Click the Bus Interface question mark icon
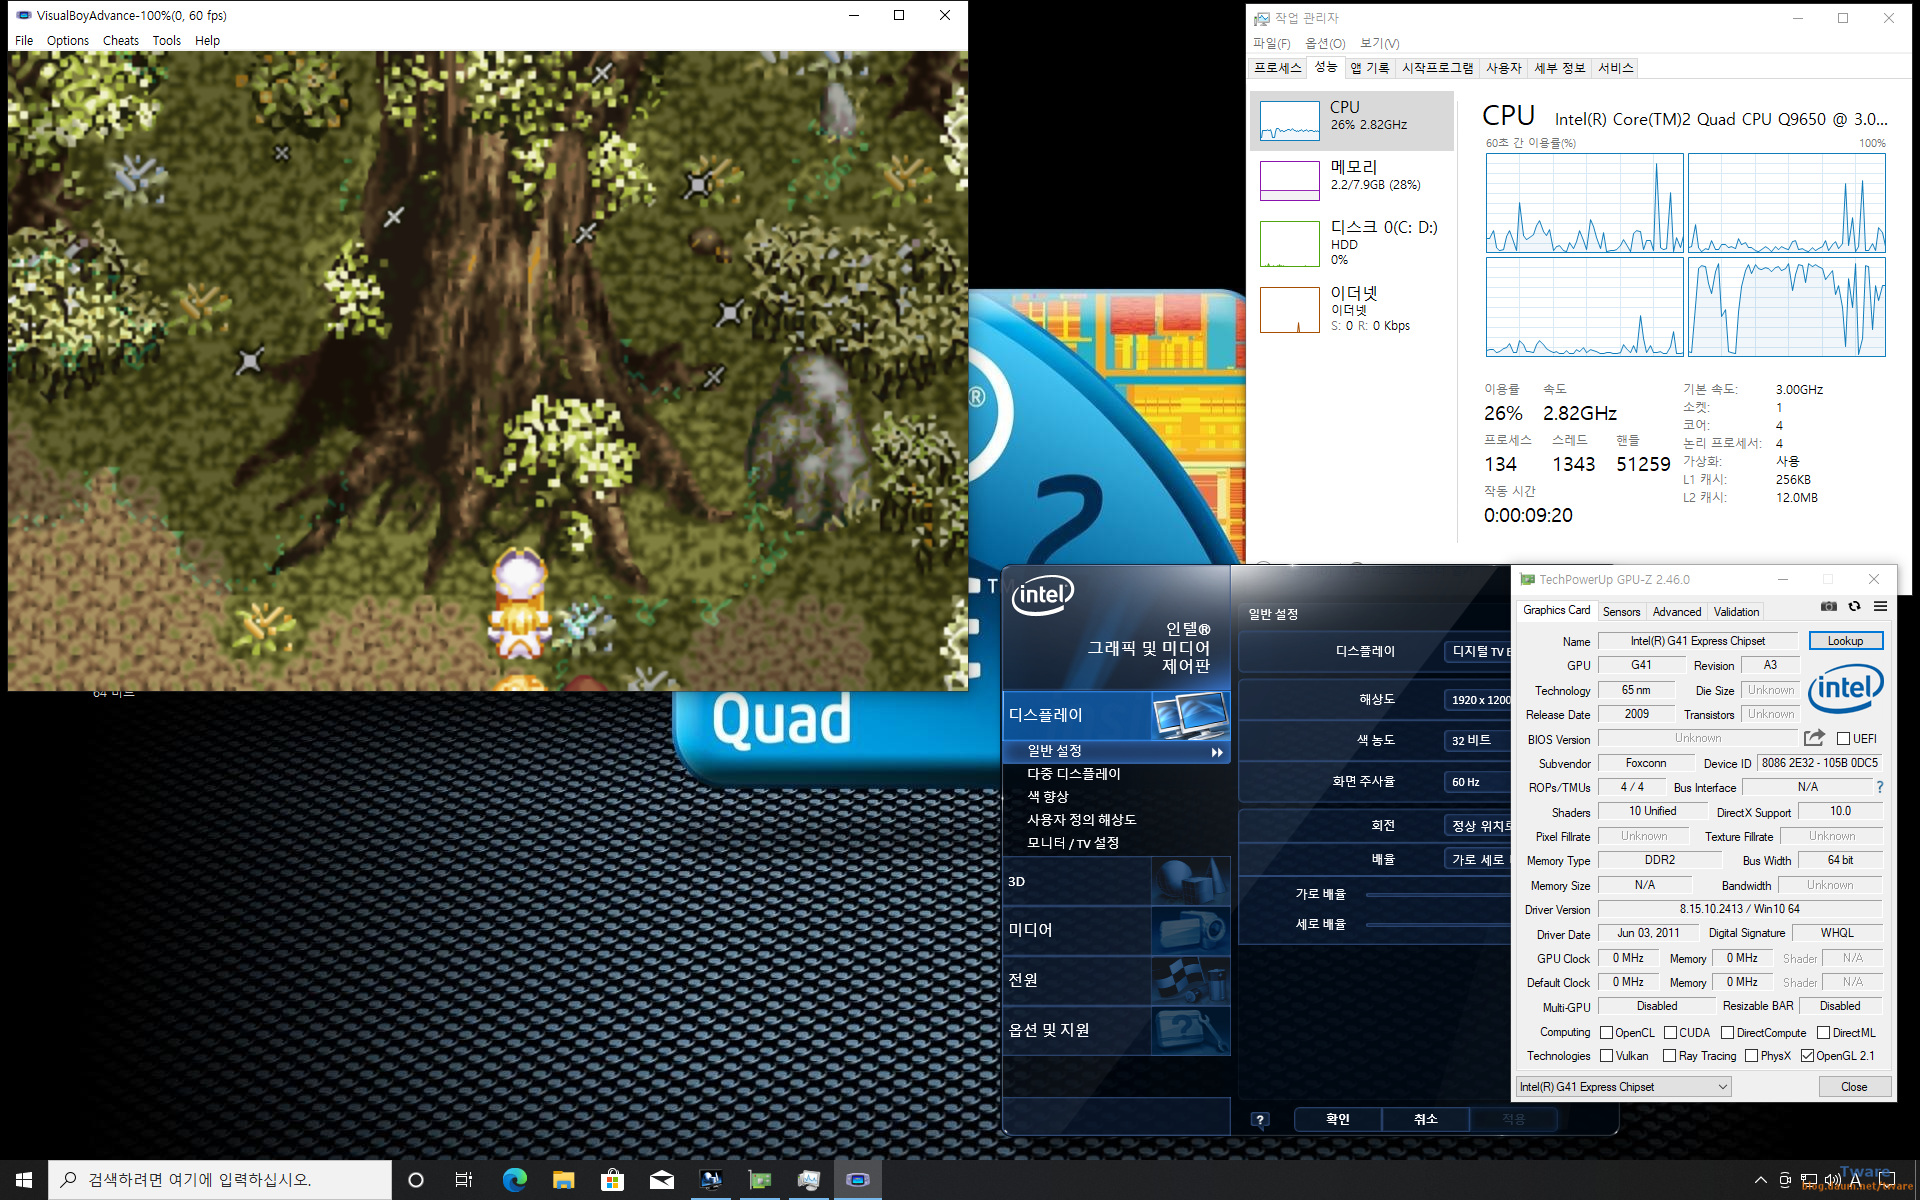1920x1200 pixels. pyautogui.click(x=1880, y=787)
